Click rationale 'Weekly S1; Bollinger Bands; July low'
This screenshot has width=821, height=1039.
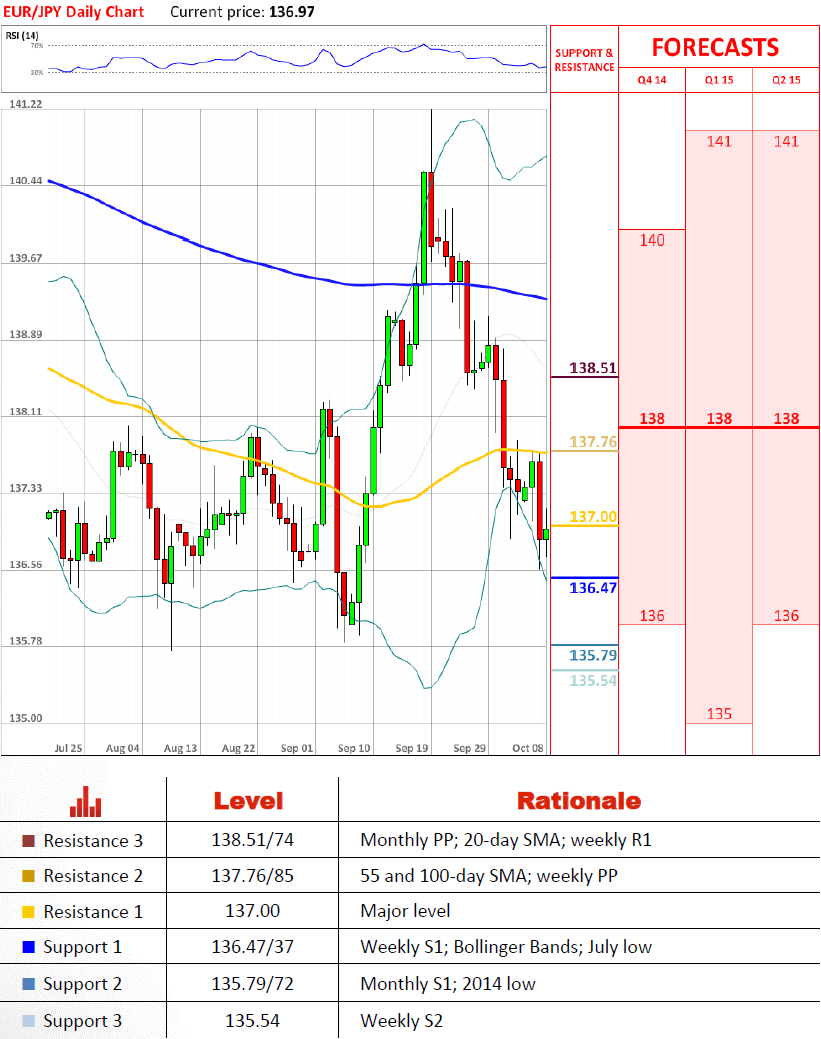(506, 948)
